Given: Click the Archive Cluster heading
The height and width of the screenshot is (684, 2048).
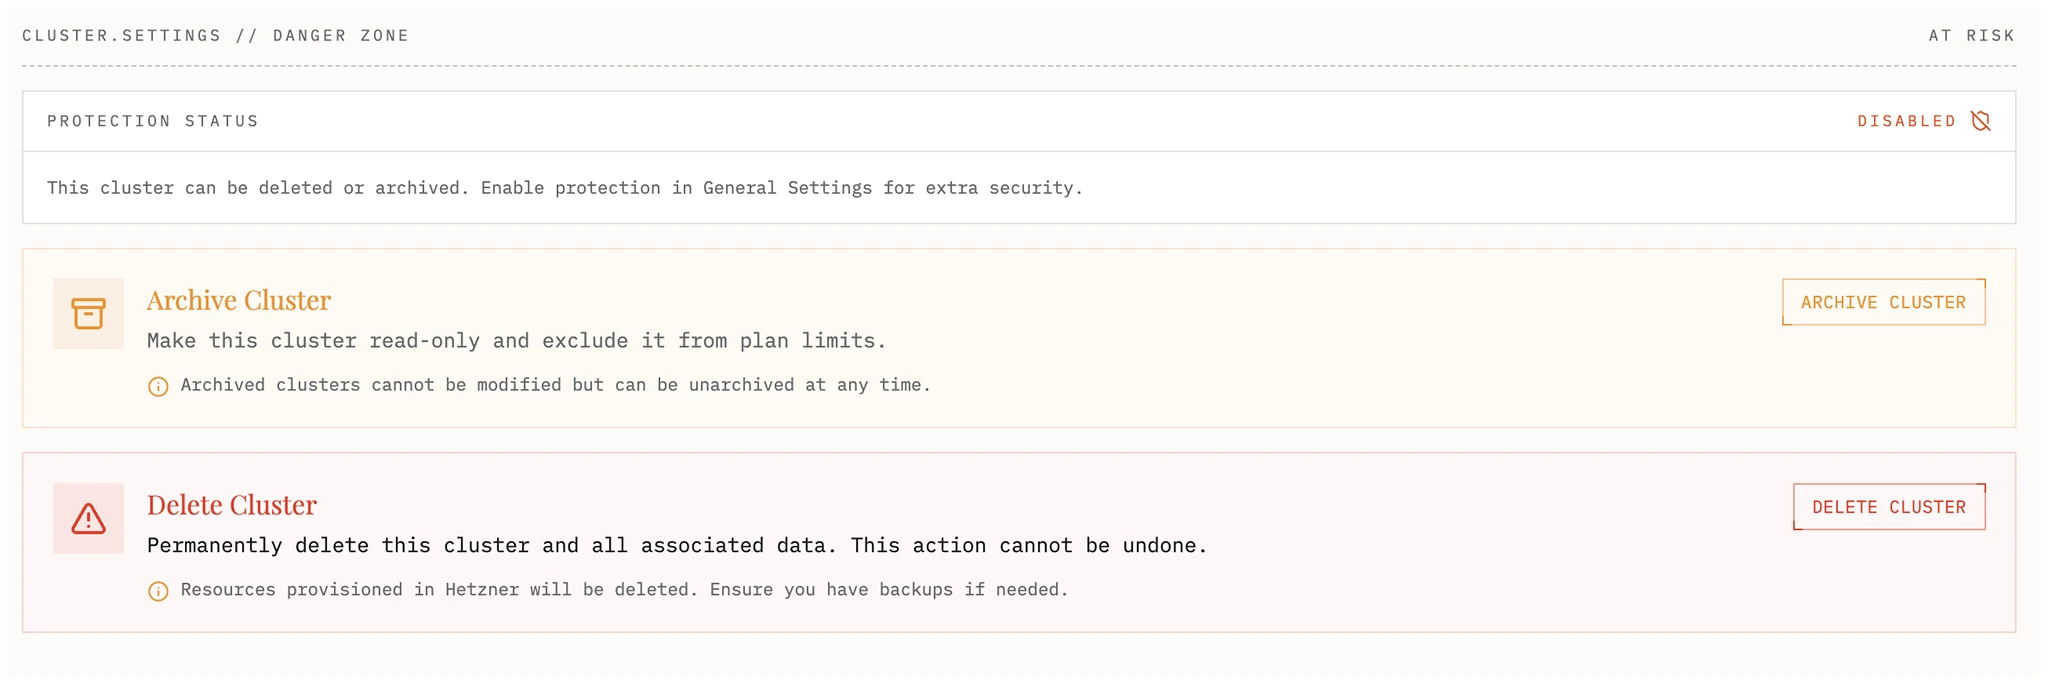Looking at the screenshot, I should (x=238, y=300).
